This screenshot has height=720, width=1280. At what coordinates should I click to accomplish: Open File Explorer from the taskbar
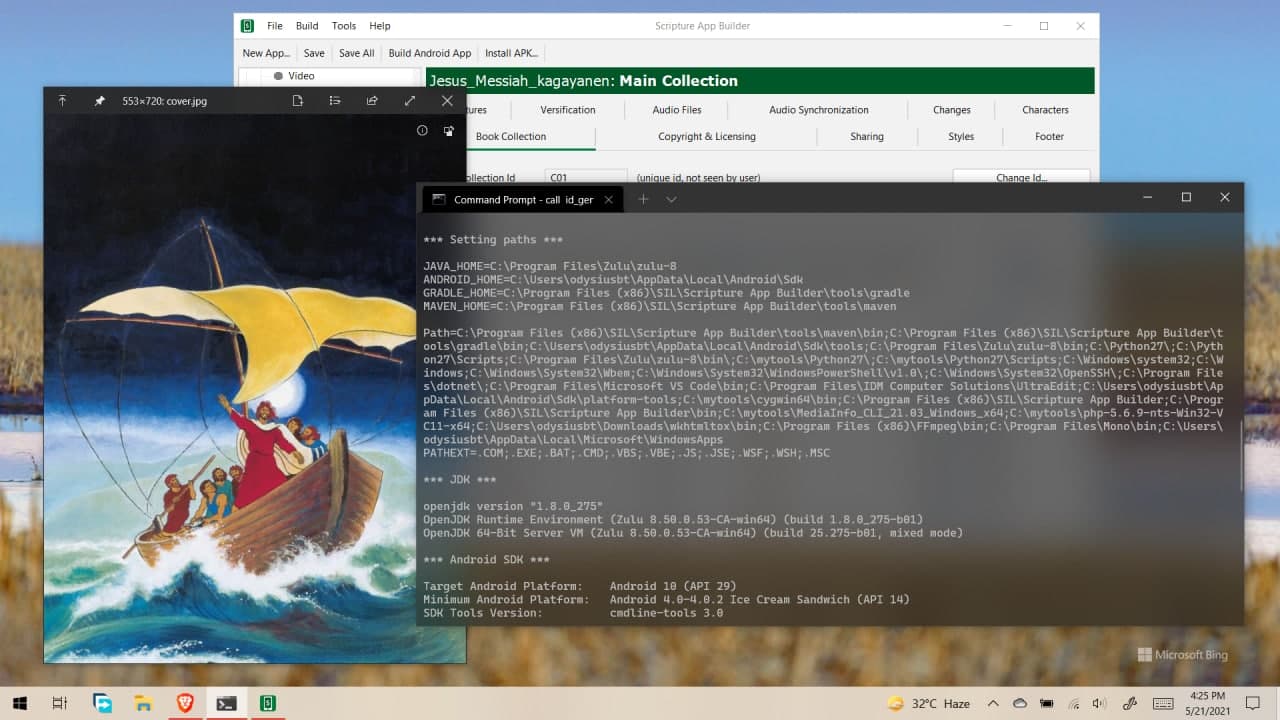(x=143, y=703)
